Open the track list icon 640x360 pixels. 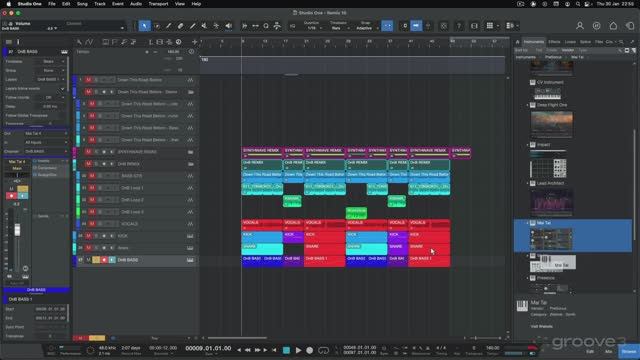pos(9,42)
